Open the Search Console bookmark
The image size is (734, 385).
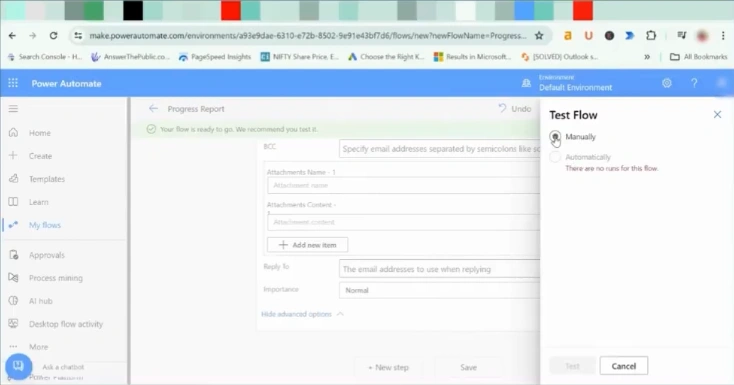click(x=45, y=57)
